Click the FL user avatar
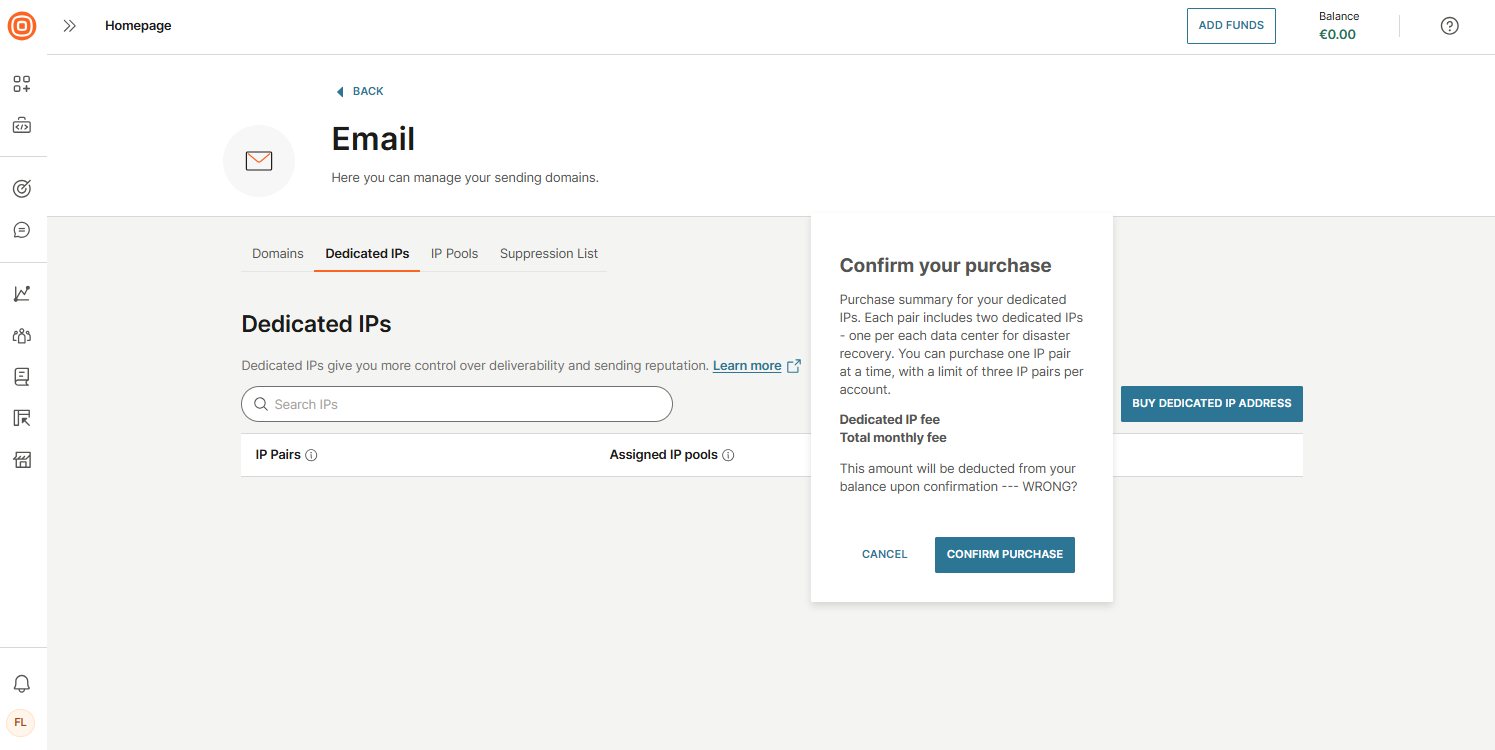1495x750 pixels. (x=20, y=722)
